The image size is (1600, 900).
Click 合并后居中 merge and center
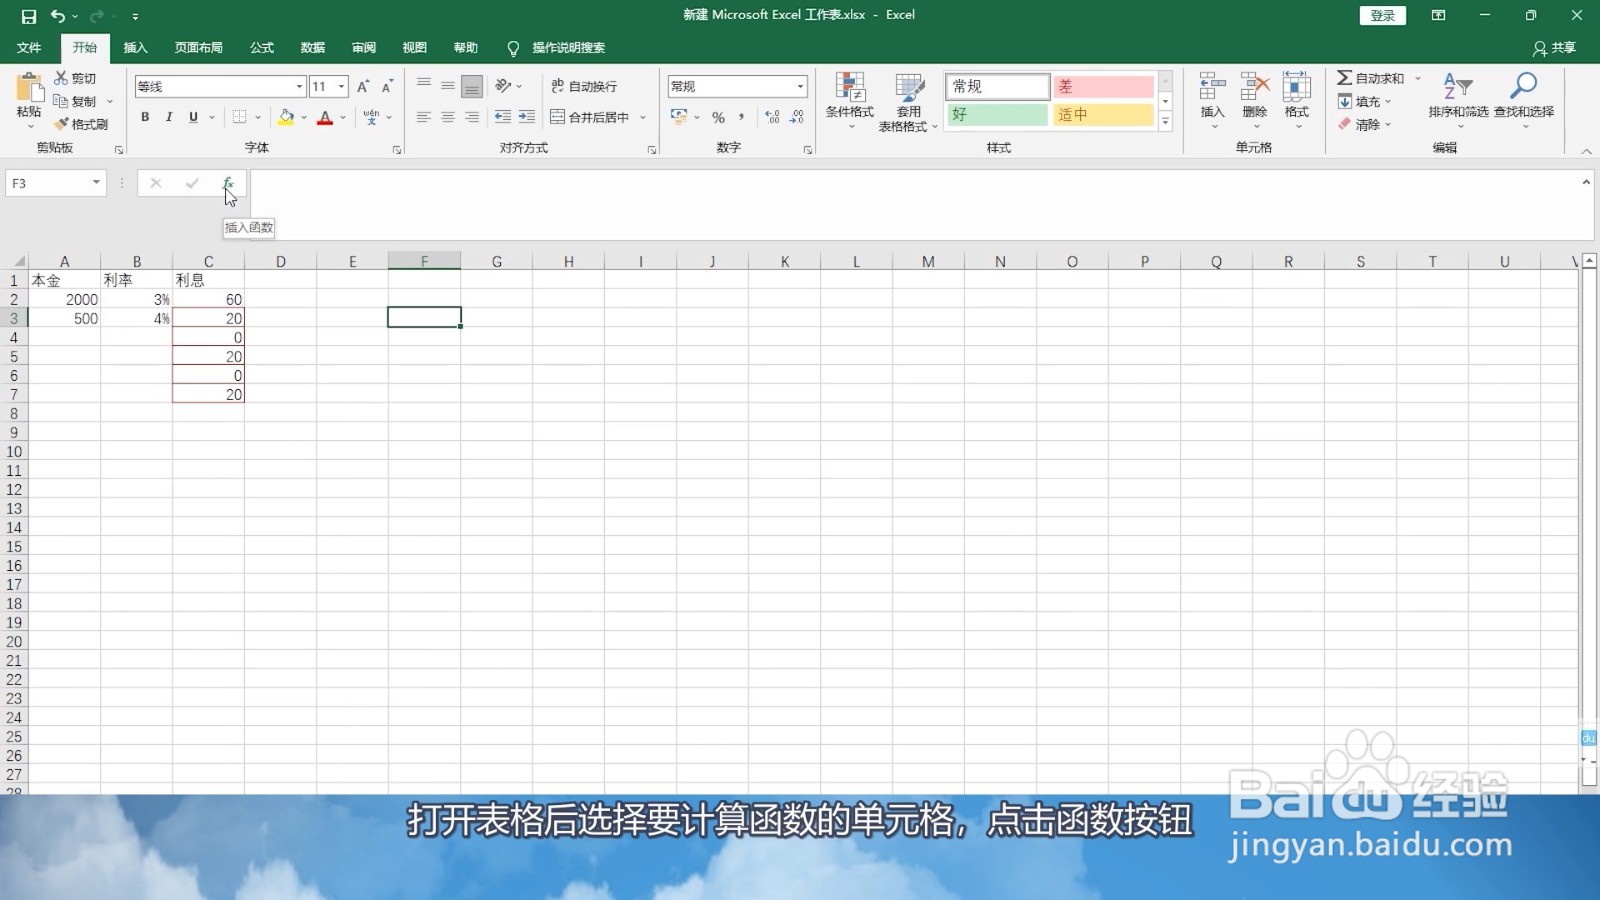(590, 117)
